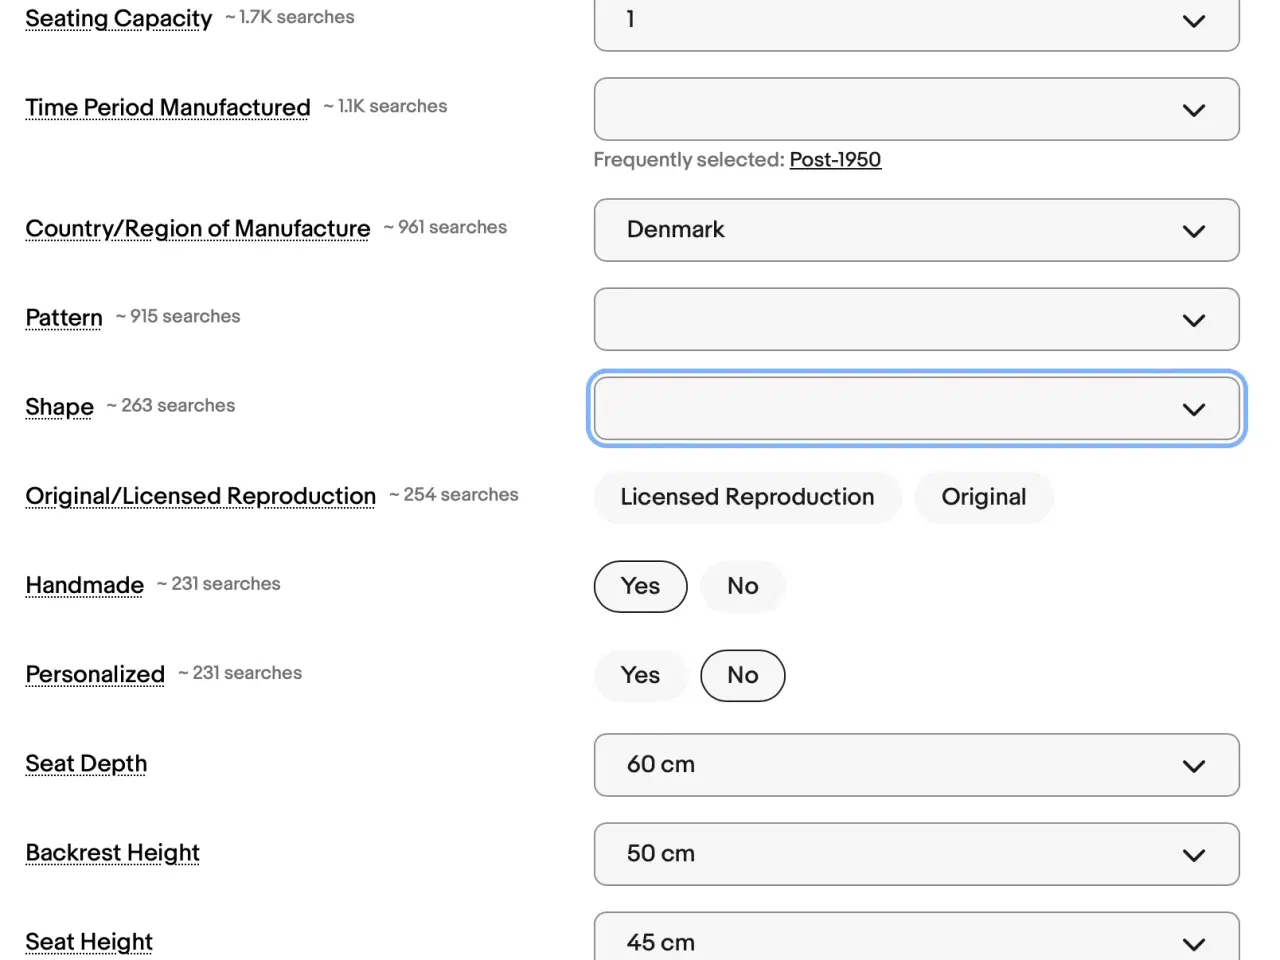1280x960 pixels.
Task: Open Country/Region of Manufacture dropdown showing Denmark
Action: (x=915, y=230)
